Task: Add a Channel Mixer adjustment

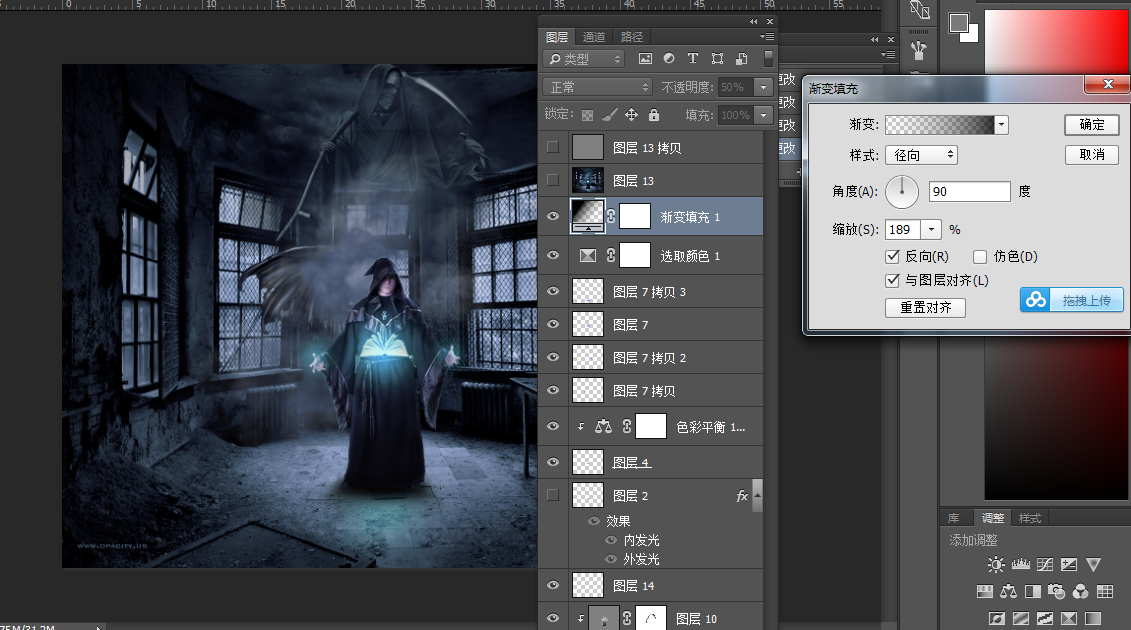Action: 1081,592
